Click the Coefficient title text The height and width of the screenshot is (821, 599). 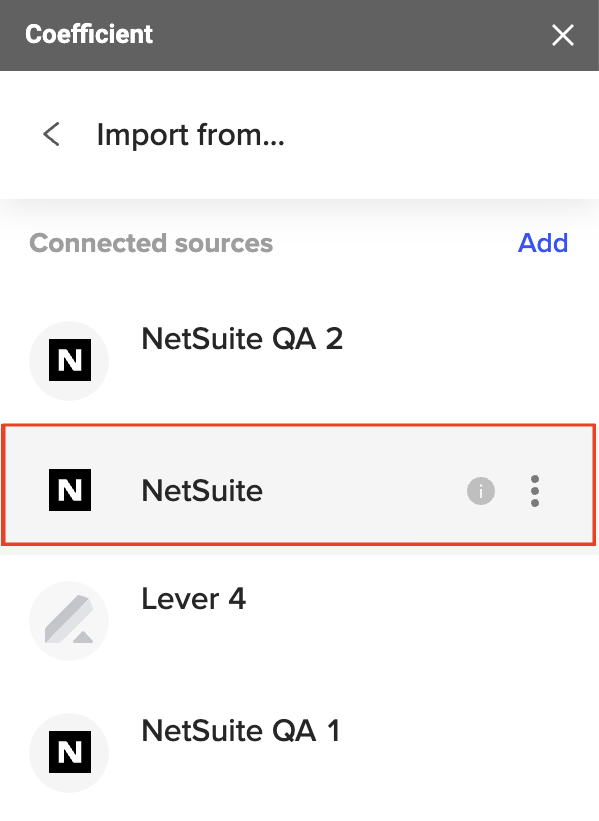pyautogui.click(x=89, y=35)
